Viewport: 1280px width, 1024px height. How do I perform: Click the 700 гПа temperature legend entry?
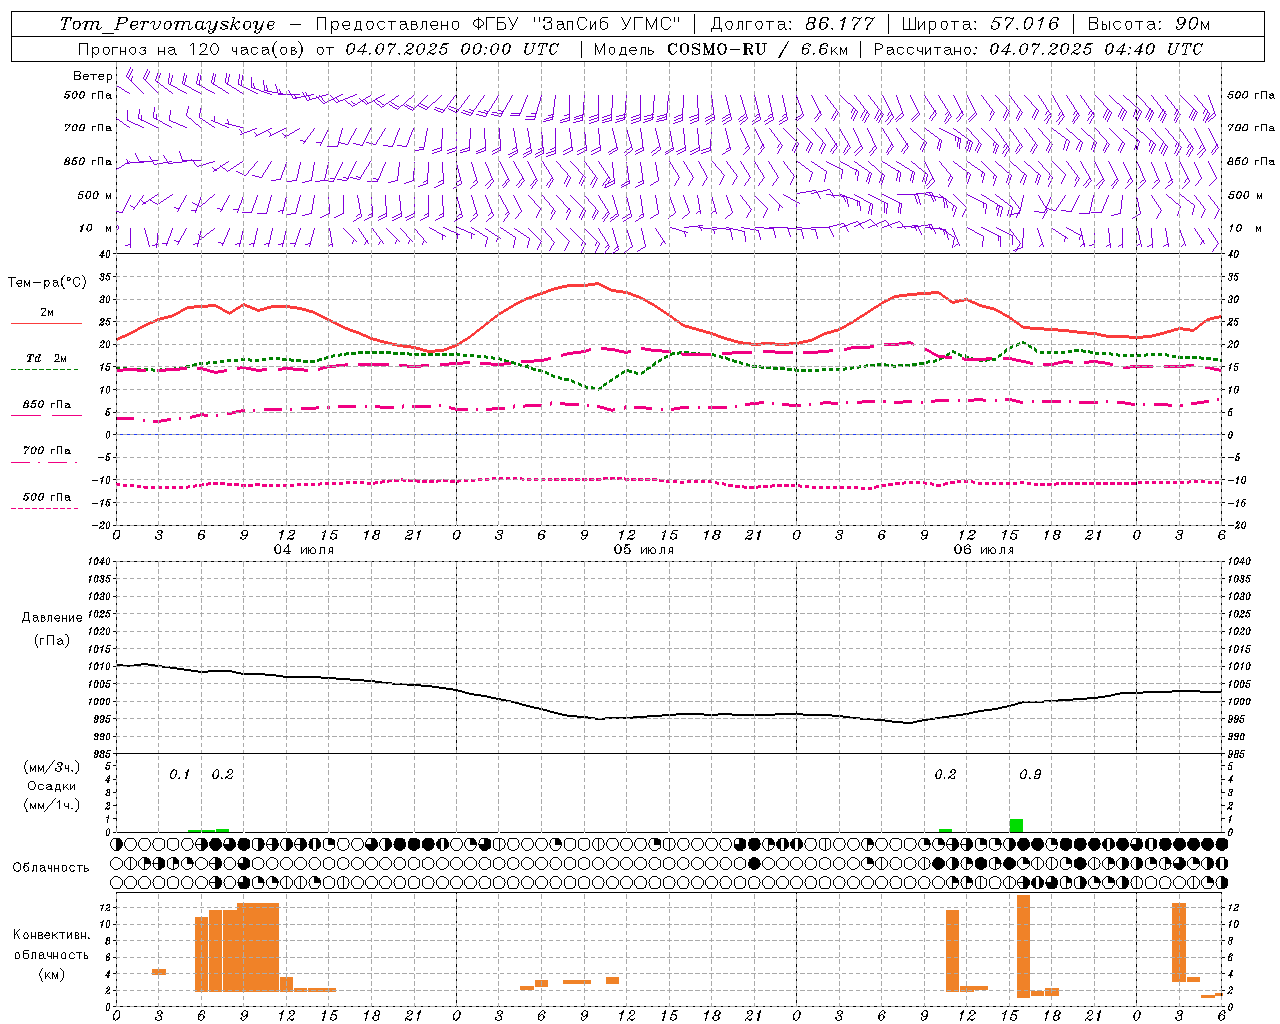pos(46,450)
